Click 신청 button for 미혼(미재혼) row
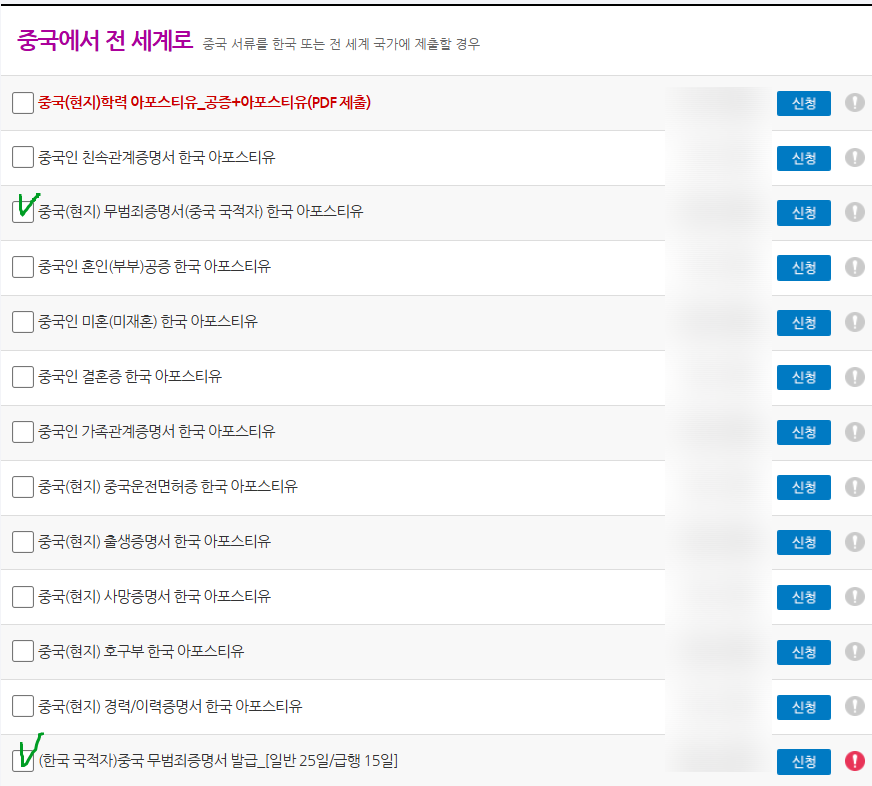This screenshot has height=786, width=872. [804, 323]
